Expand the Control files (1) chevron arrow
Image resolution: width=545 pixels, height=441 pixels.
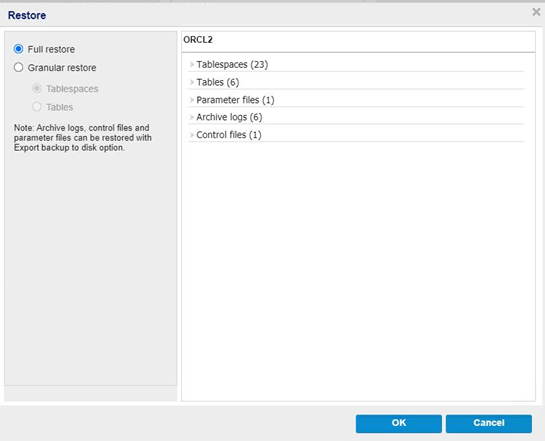point(192,135)
